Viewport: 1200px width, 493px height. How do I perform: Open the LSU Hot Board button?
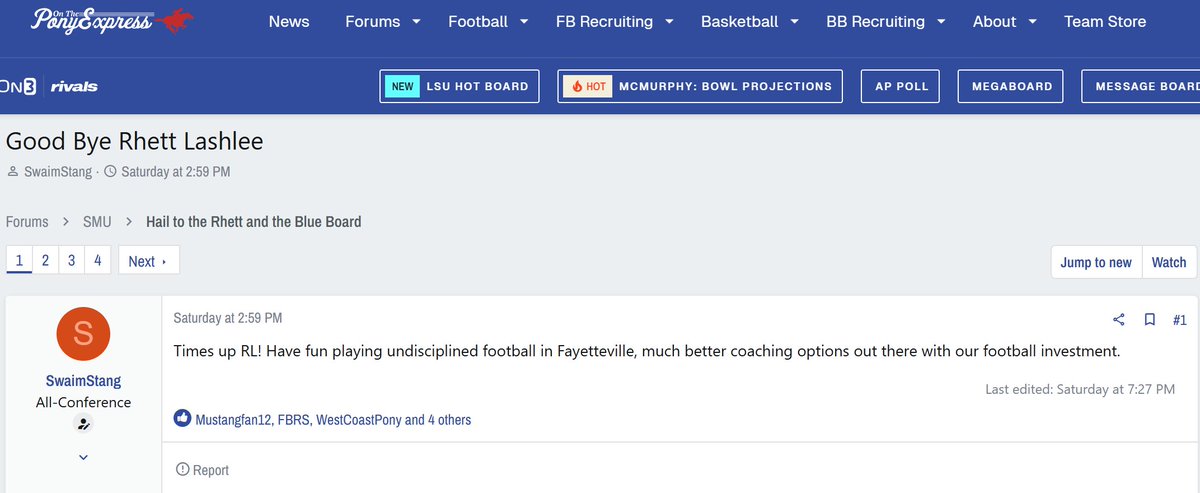point(460,86)
